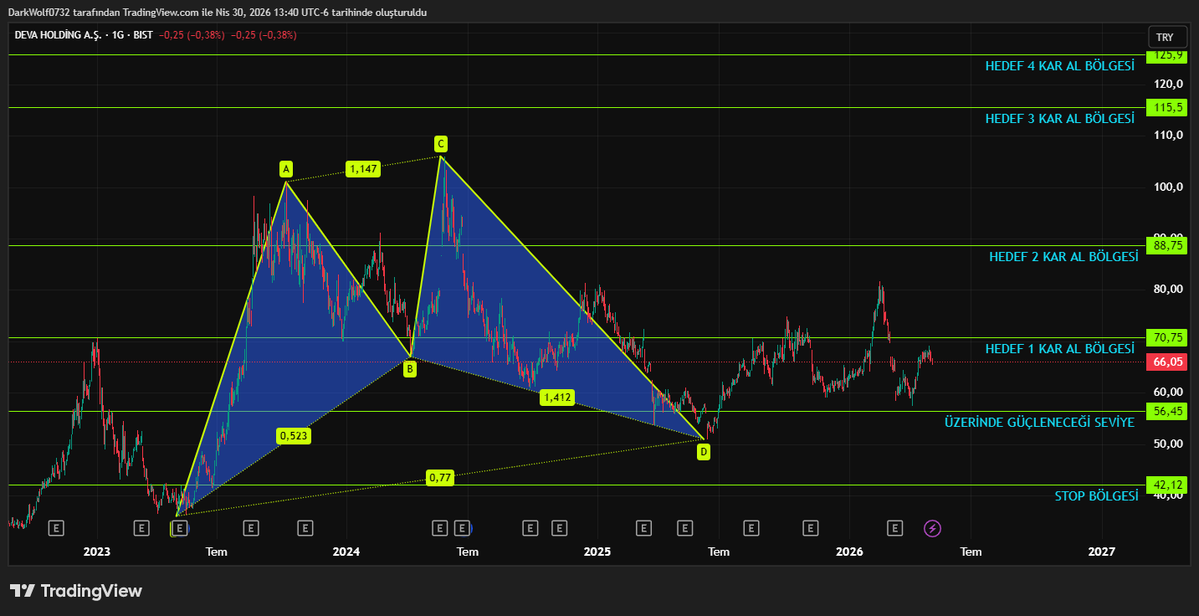Click the 60,00 price axis value
This screenshot has width=1199, height=616.
coord(1168,392)
